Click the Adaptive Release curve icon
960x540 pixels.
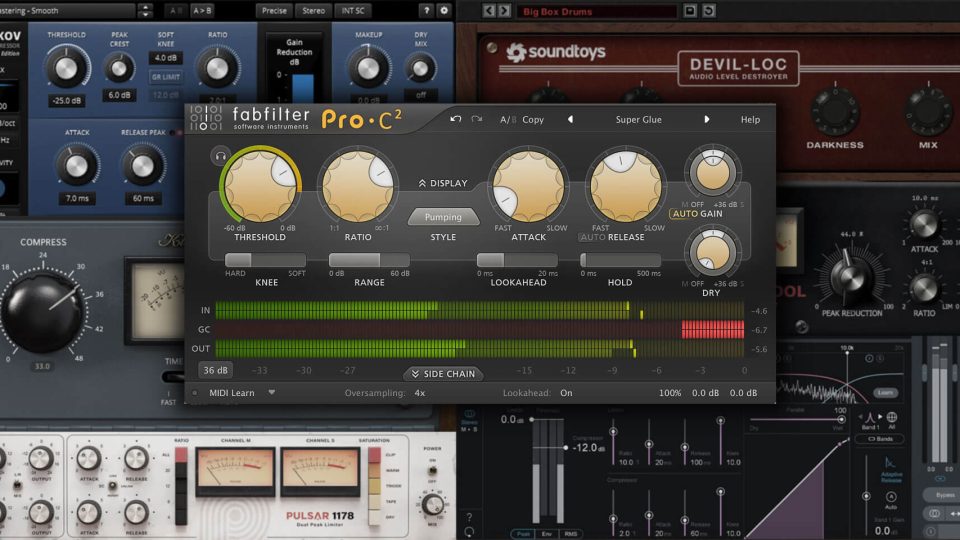point(890,463)
